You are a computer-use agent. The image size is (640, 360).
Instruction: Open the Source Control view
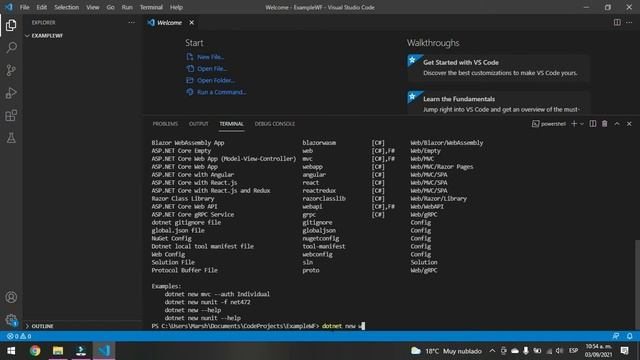[11, 70]
